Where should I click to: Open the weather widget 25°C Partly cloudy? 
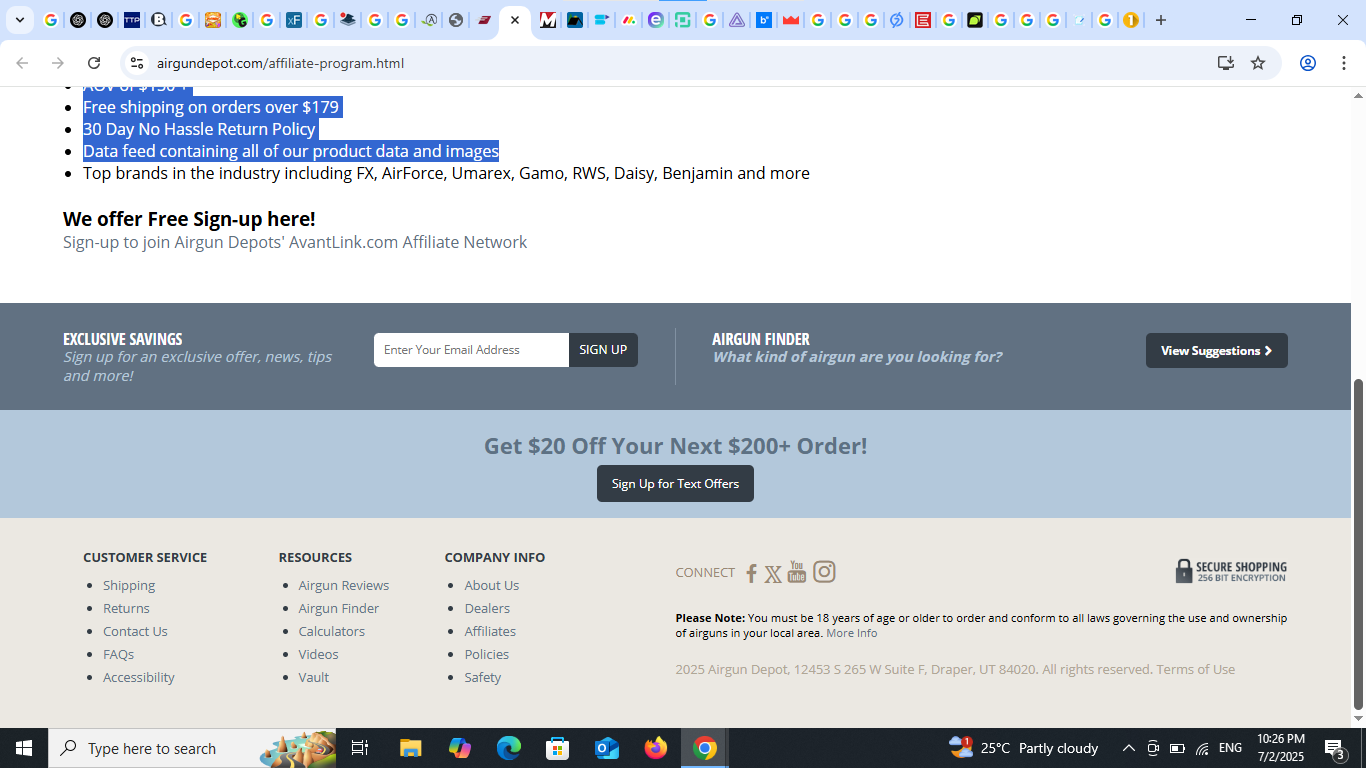[x=1024, y=748]
